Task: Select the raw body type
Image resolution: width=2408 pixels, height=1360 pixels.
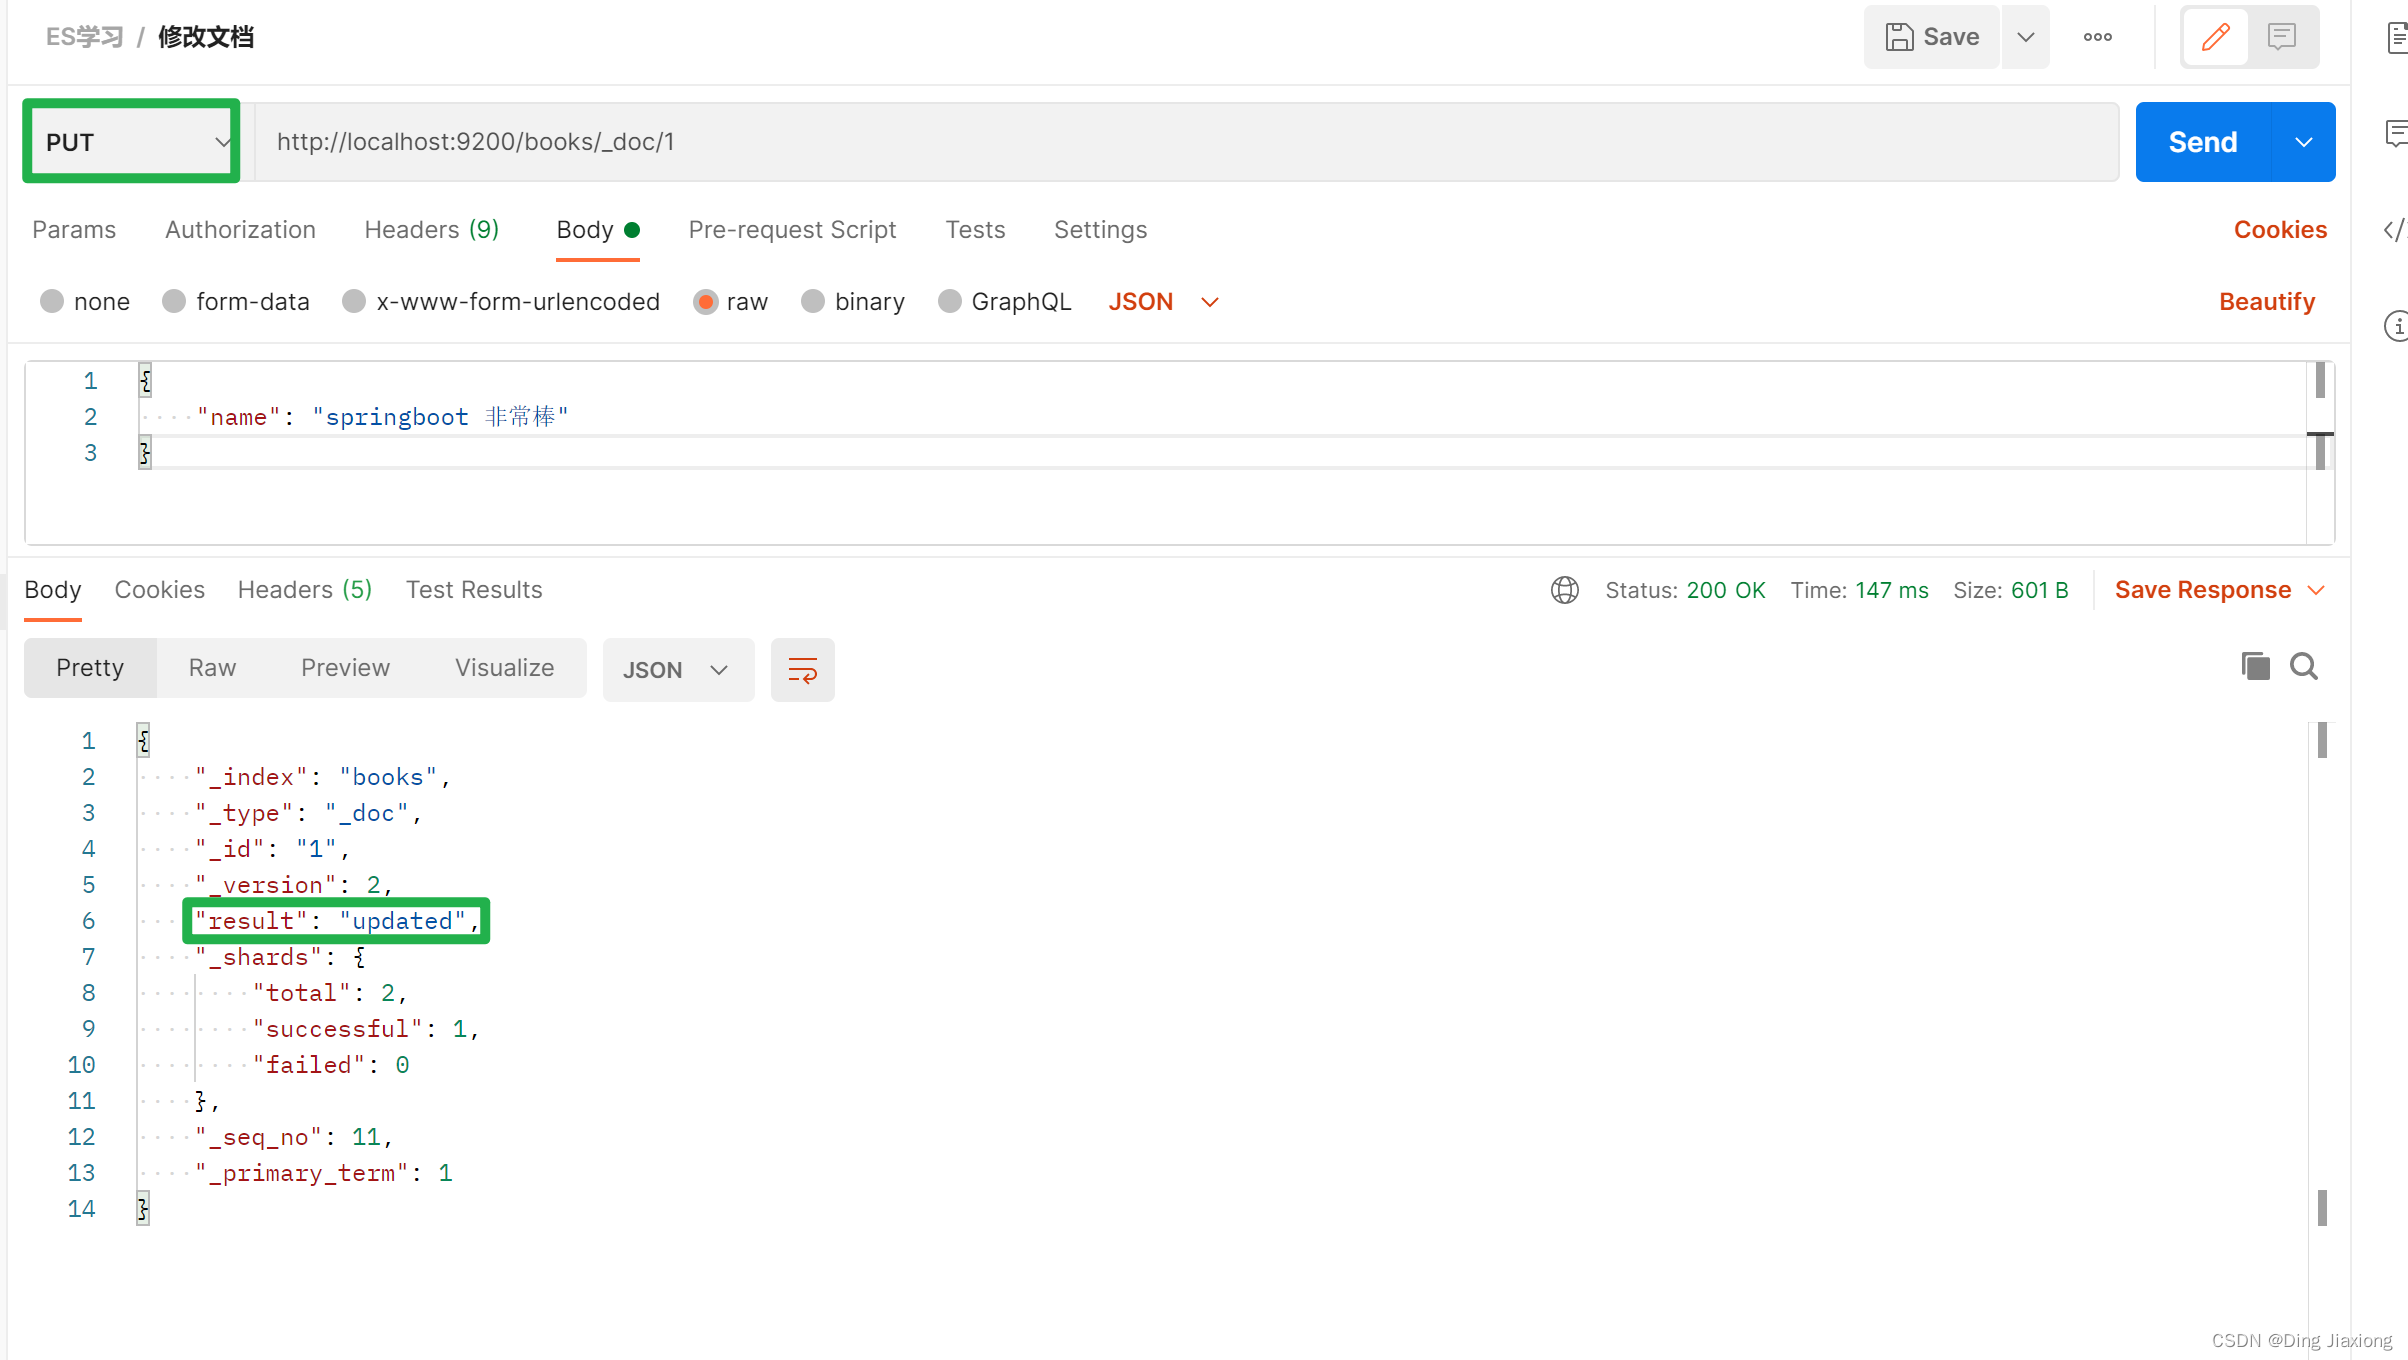Action: pyautogui.click(x=731, y=302)
